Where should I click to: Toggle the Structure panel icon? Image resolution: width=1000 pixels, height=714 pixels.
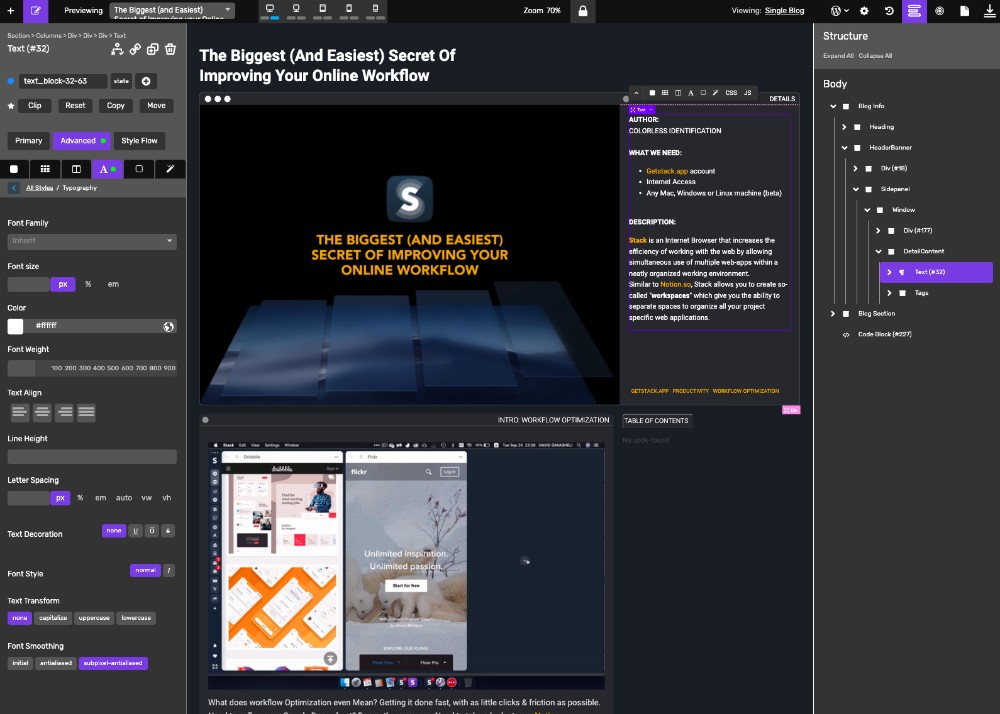[x=914, y=11]
